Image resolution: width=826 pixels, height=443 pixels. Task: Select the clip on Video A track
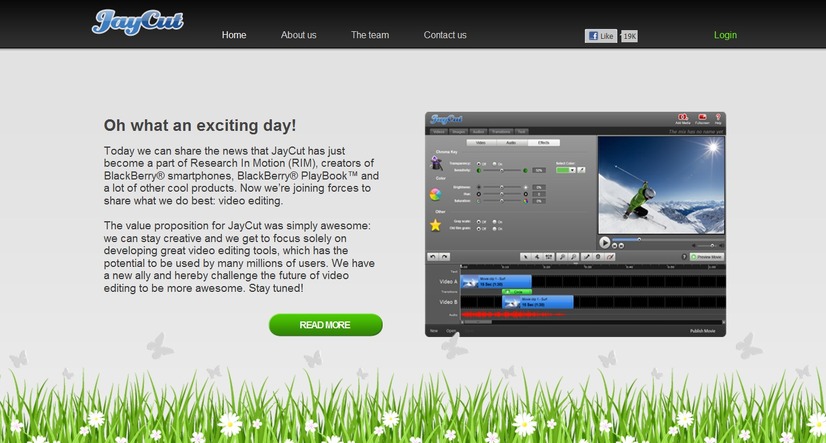point(496,281)
